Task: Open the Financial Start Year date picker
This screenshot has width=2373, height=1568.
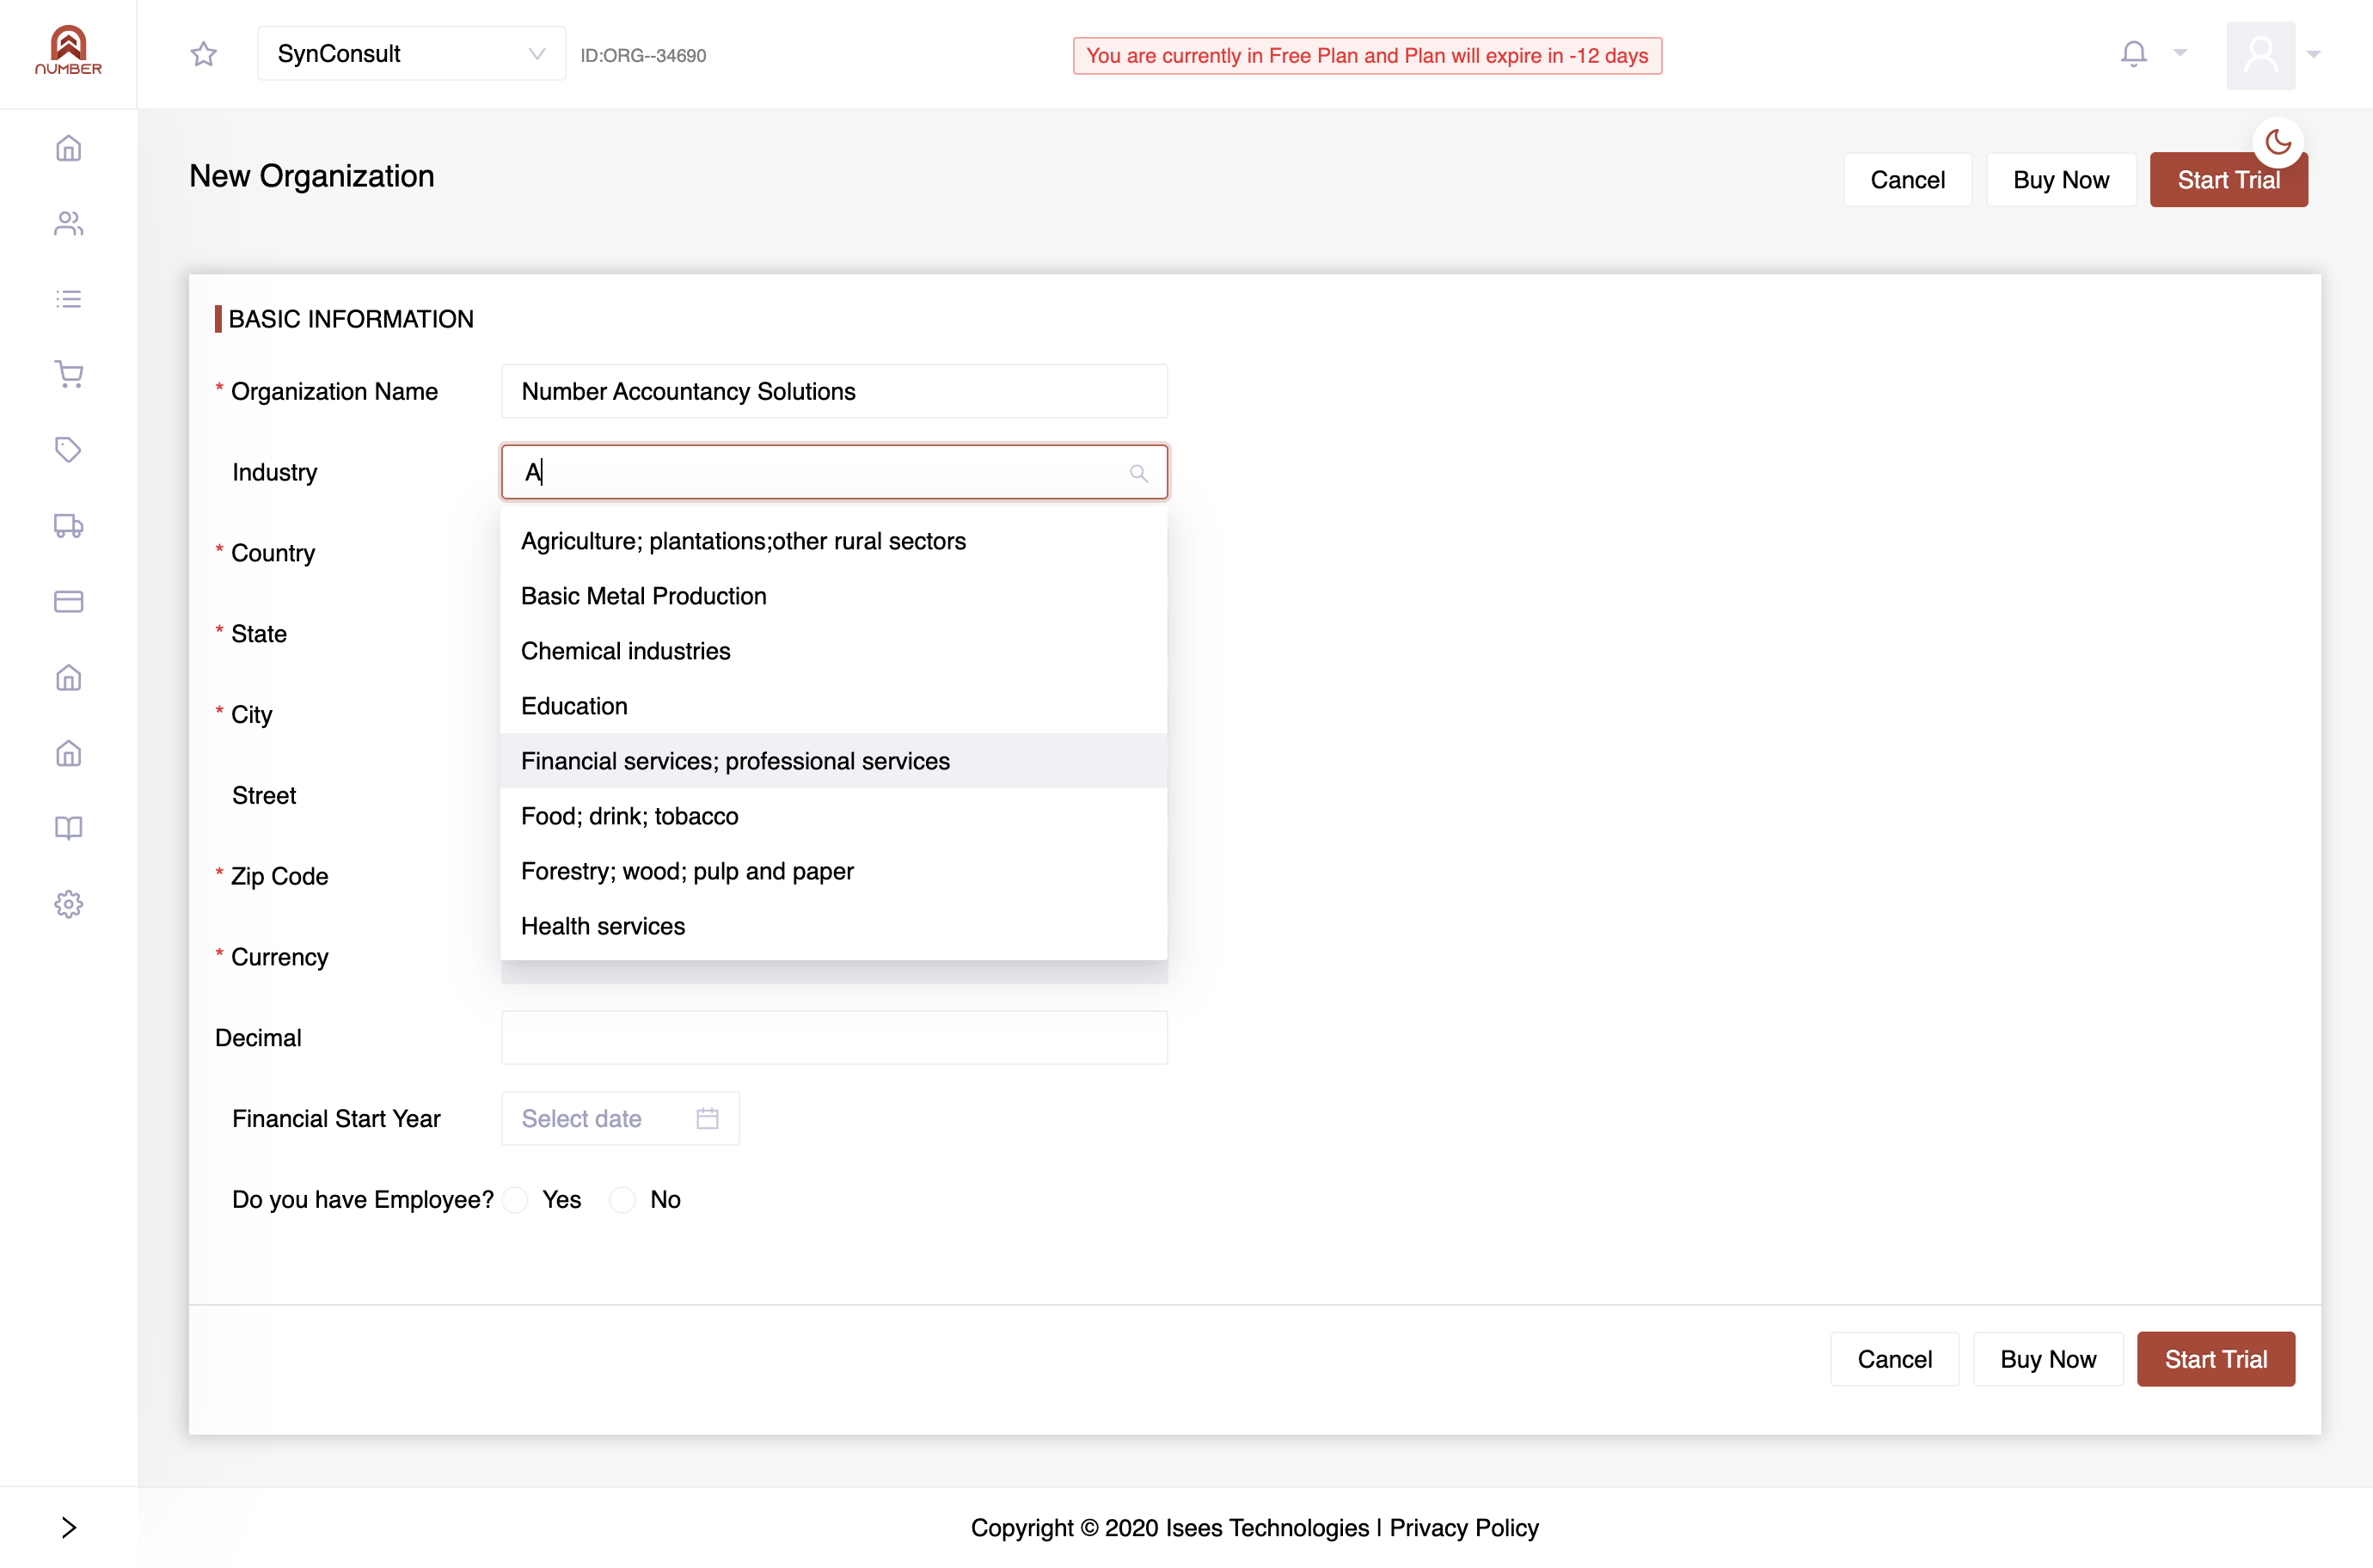Action: click(x=620, y=1118)
